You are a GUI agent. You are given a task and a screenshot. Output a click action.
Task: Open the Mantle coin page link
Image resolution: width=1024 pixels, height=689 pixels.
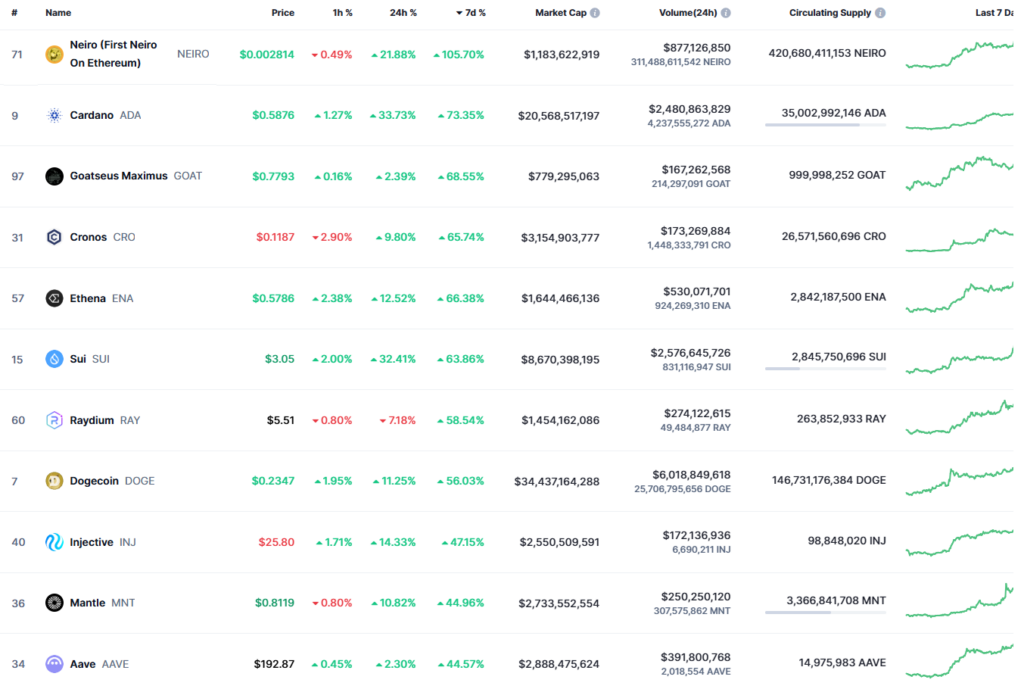click(88, 603)
